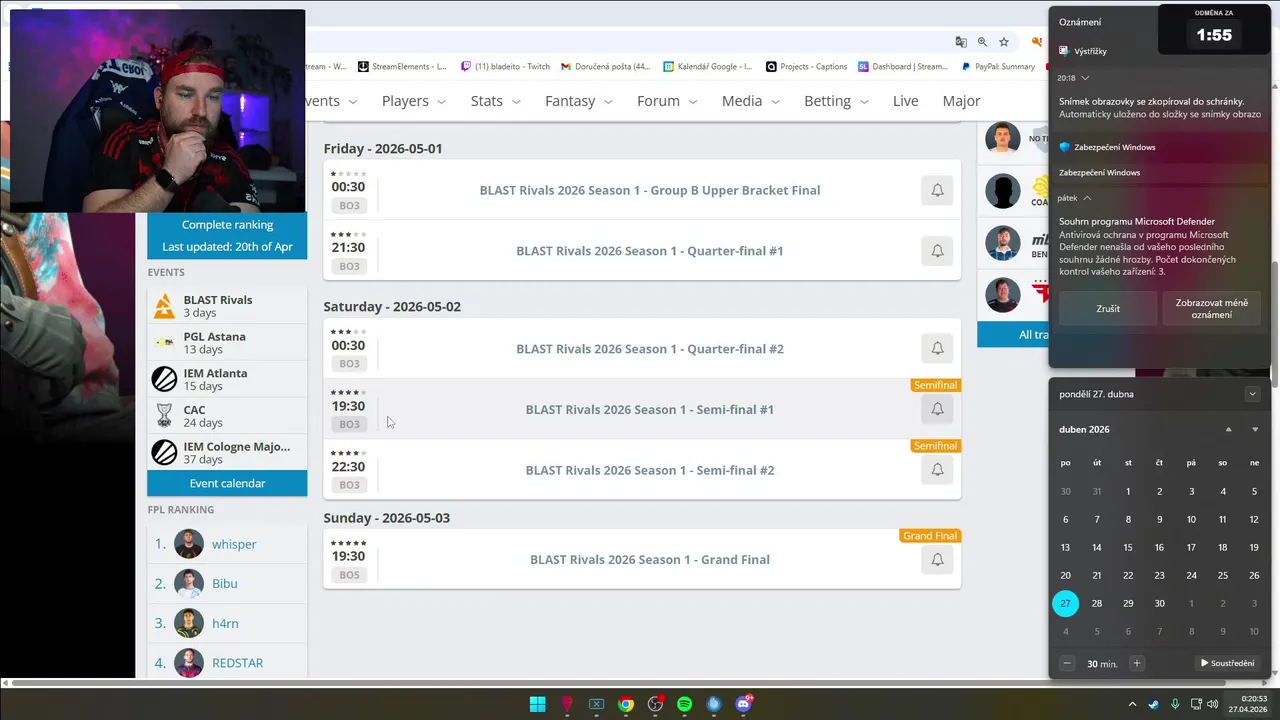1280x720 pixels.
Task: Decrease focus session minutes with minus
Action: coord(1067,663)
